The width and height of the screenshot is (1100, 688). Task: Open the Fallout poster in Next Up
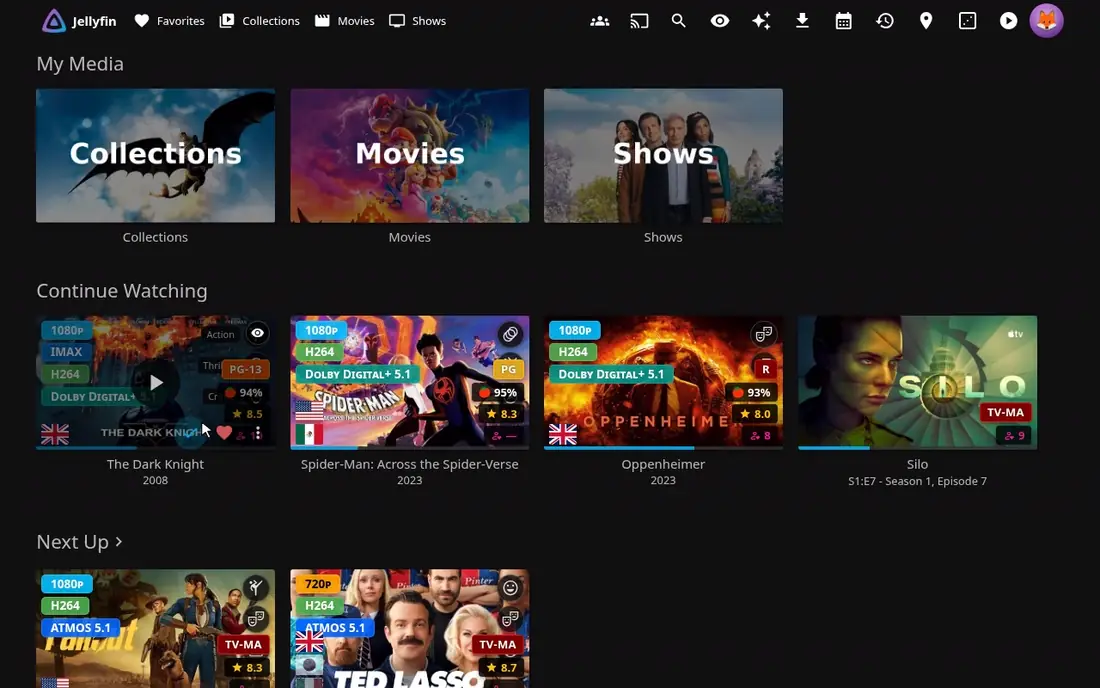(156, 628)
